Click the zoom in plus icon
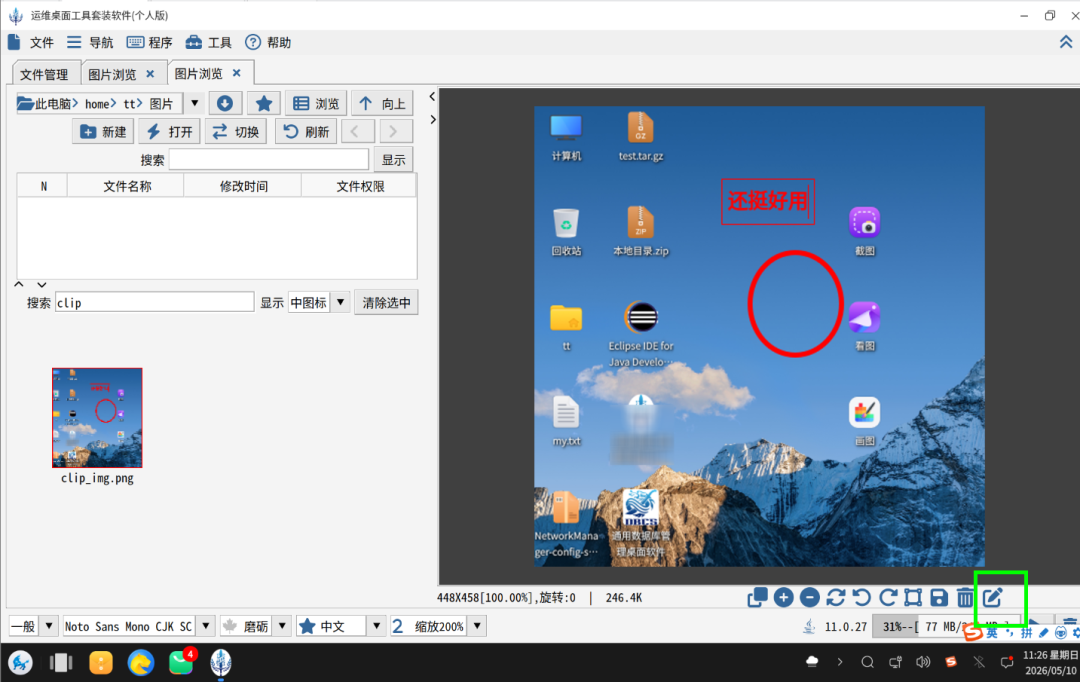Image resolution: width=1080 pixels, height=682 pixels. coord(783,597)
